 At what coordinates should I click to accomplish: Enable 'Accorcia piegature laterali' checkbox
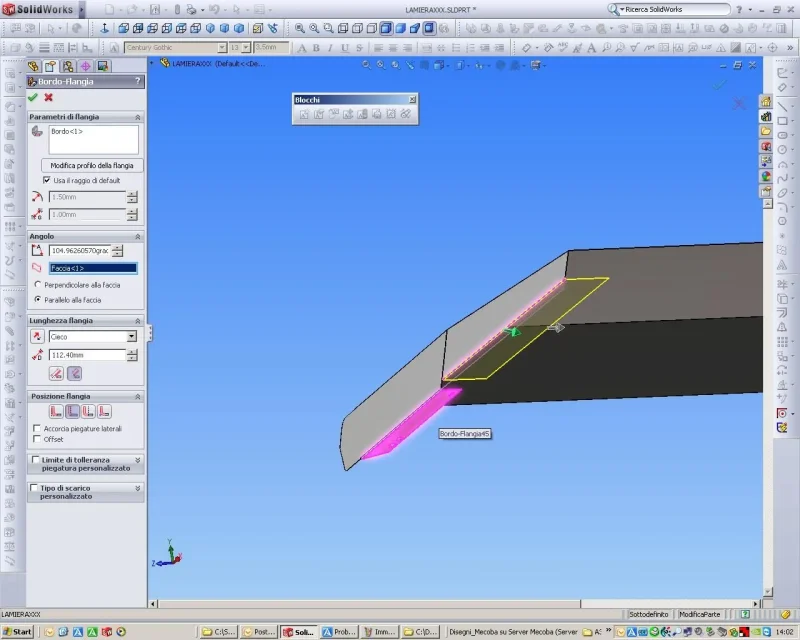[37, 428]
